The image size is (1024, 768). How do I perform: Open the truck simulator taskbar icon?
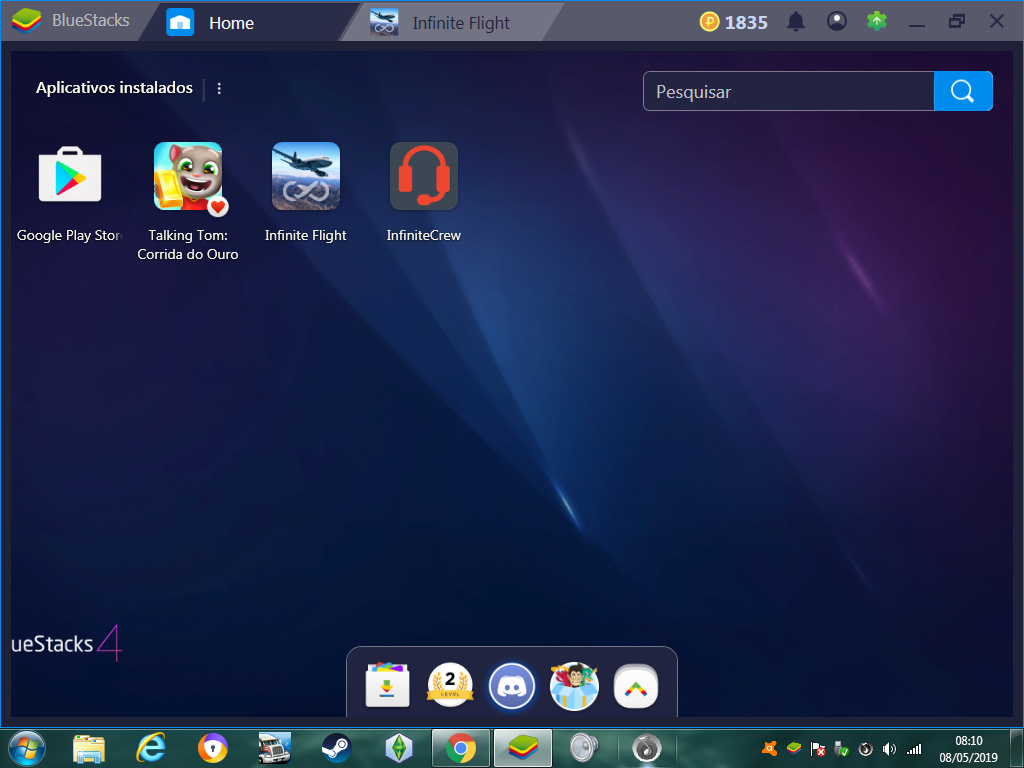tap(274, 748)
